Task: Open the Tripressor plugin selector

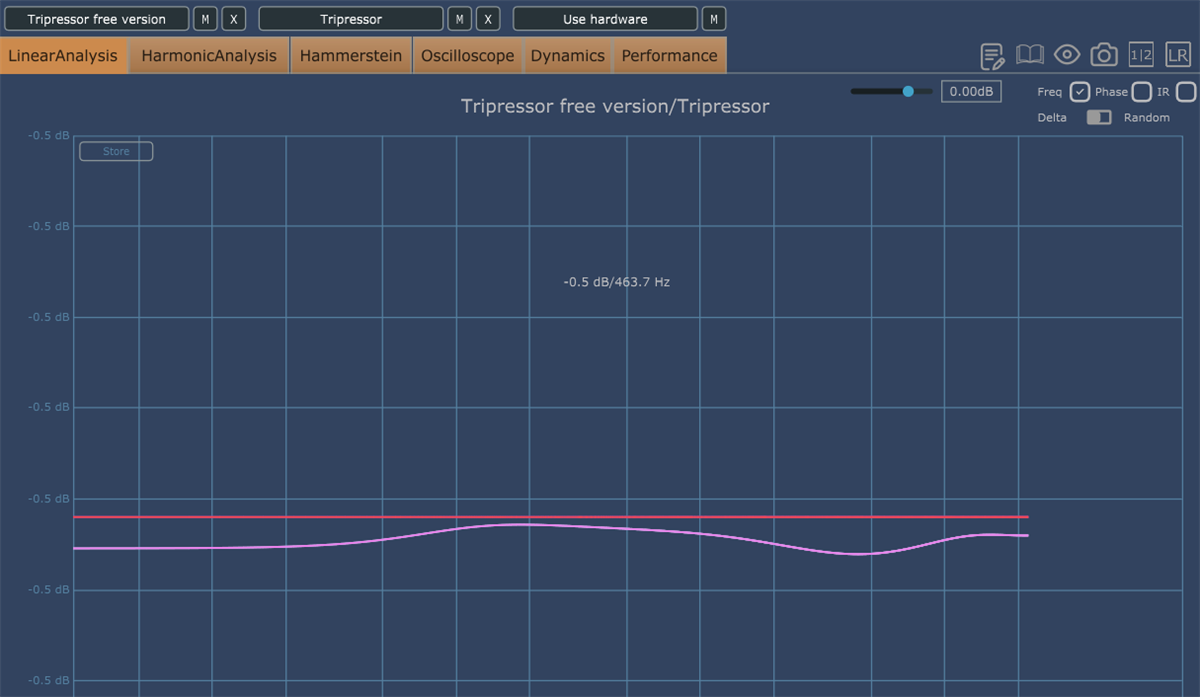Action: click(x=351, y=19)
